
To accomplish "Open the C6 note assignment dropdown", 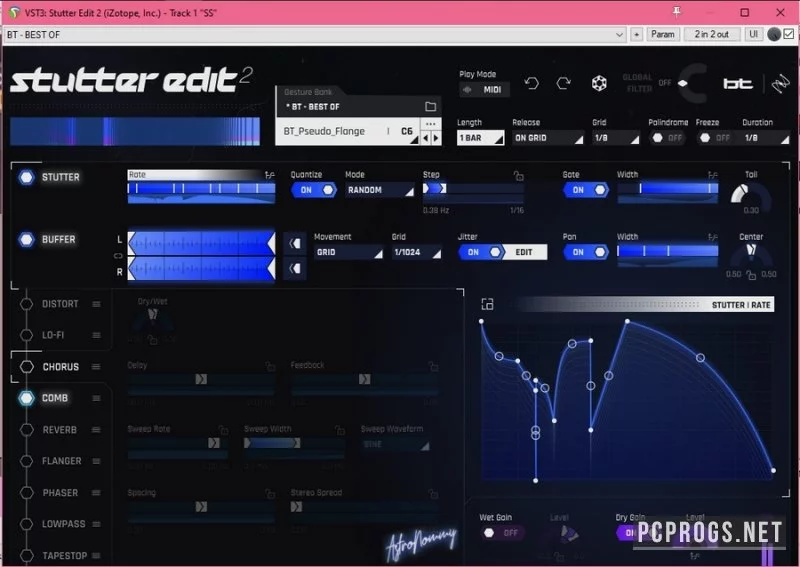I will point(409,132).
